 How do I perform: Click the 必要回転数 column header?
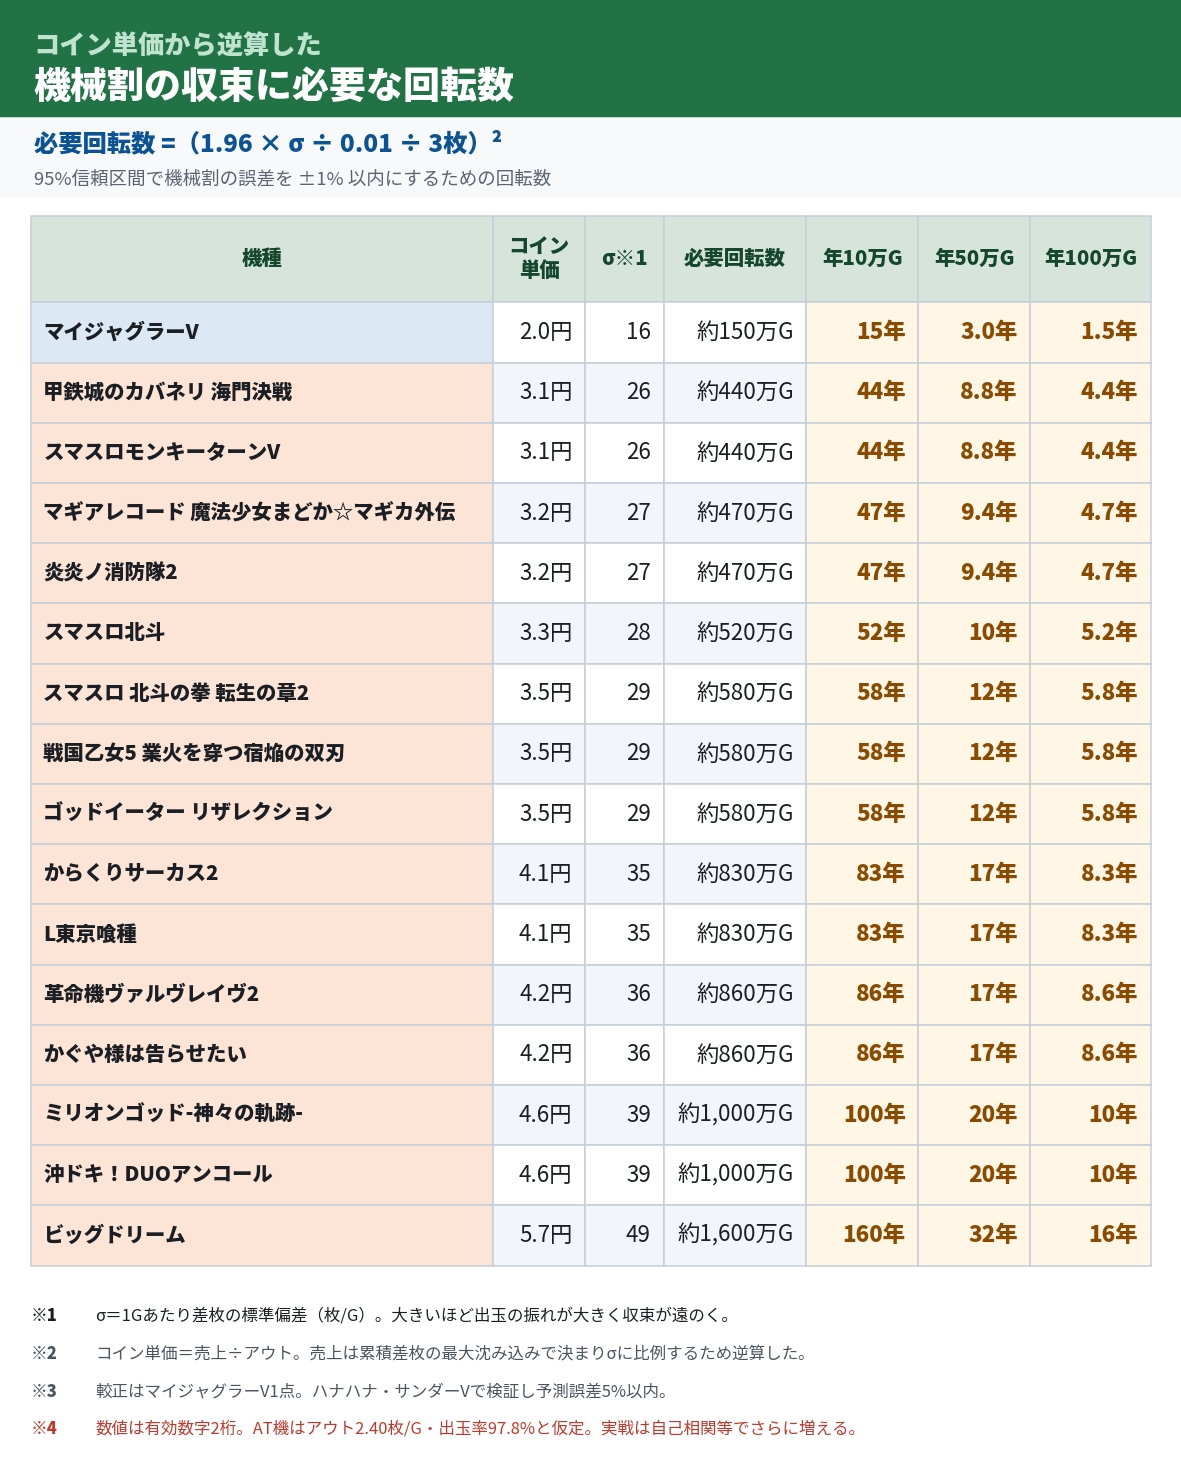[735, 259]
